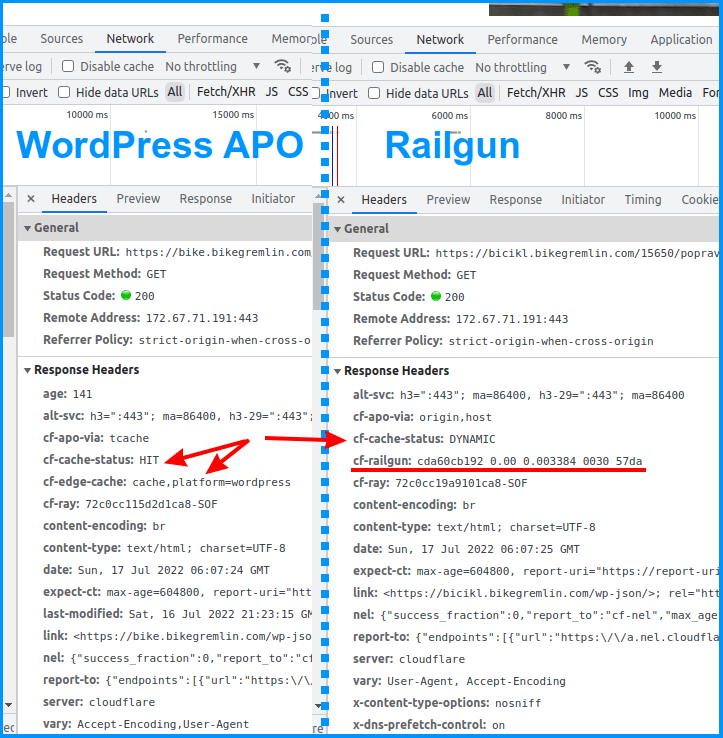723x738 pixels.
Task: Open Preview tab in right details pane
Action: click(x=448, y=200)
